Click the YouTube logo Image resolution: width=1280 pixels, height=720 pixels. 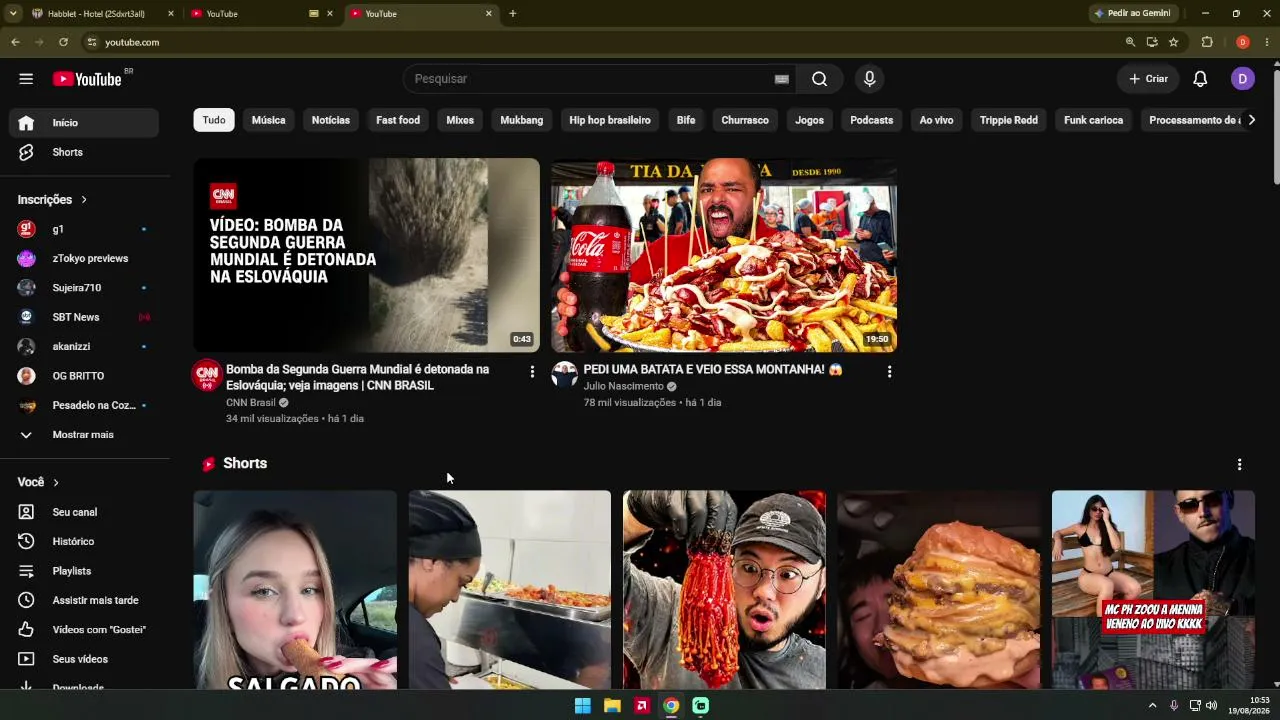[87, 79]
